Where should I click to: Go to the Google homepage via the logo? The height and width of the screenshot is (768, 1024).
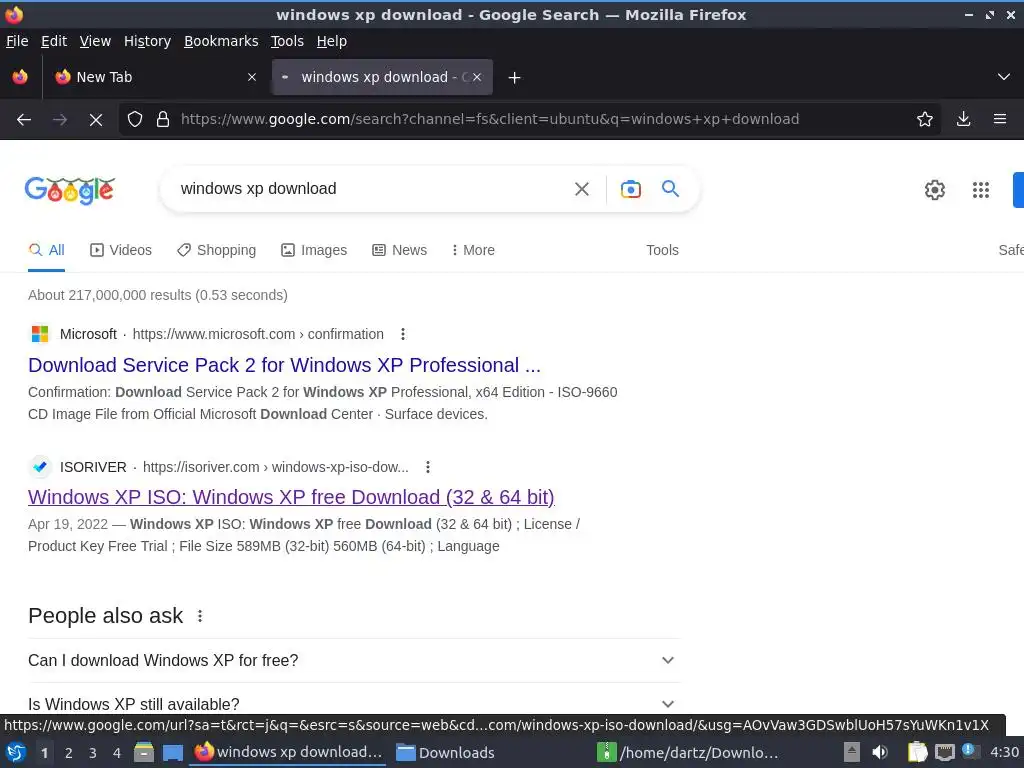point(70,190)
